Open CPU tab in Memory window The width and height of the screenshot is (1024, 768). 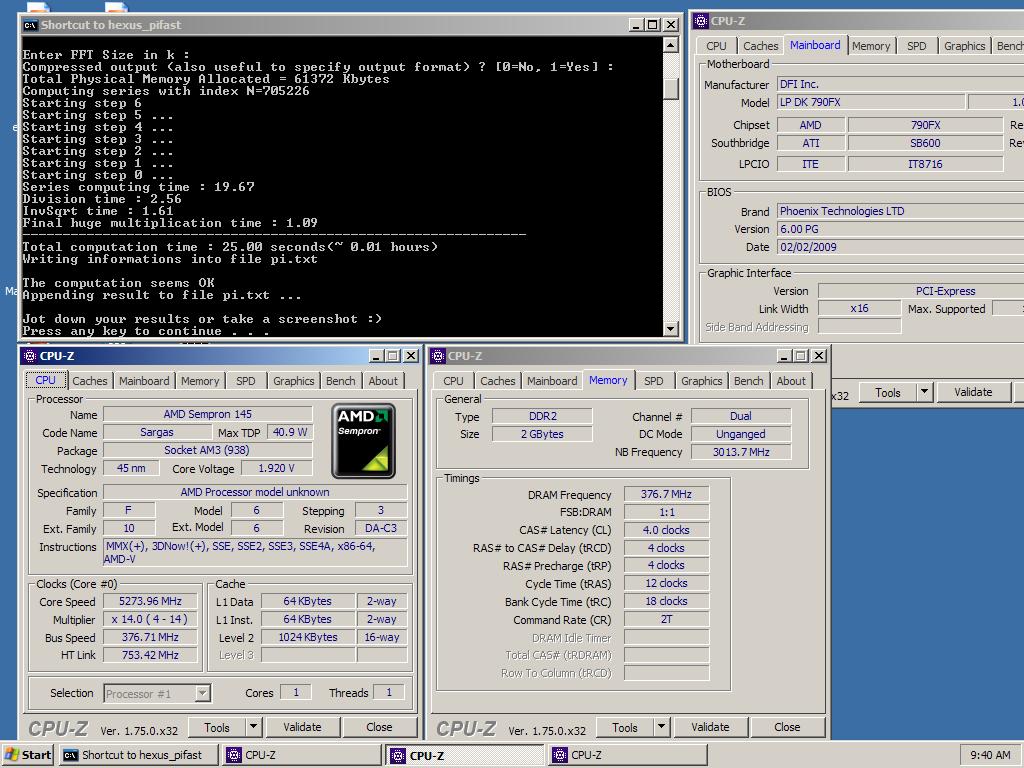coord(453,381)
